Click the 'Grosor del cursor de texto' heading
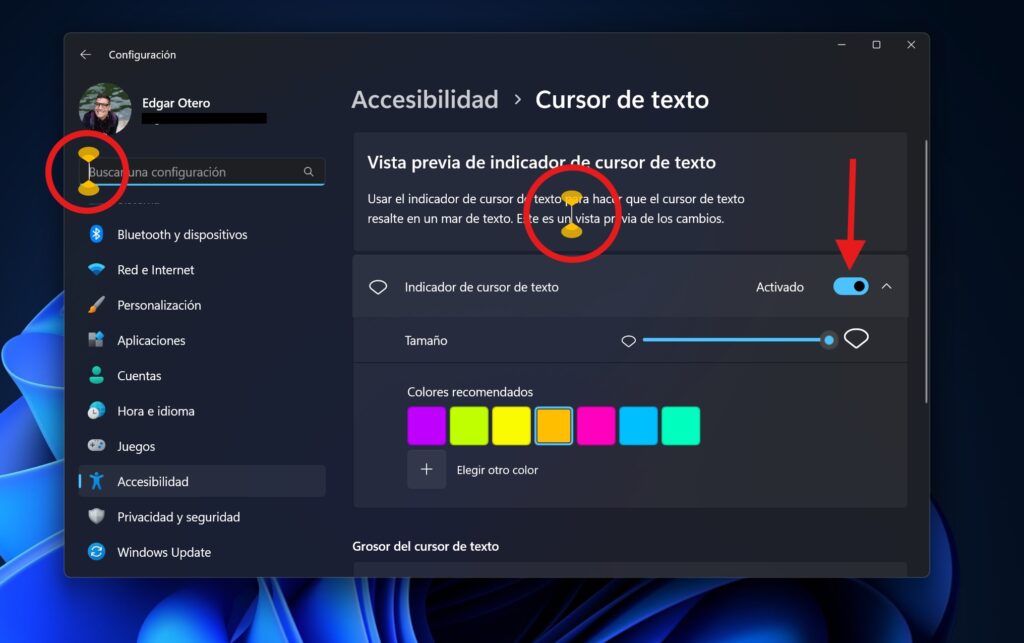 (425, 546)
